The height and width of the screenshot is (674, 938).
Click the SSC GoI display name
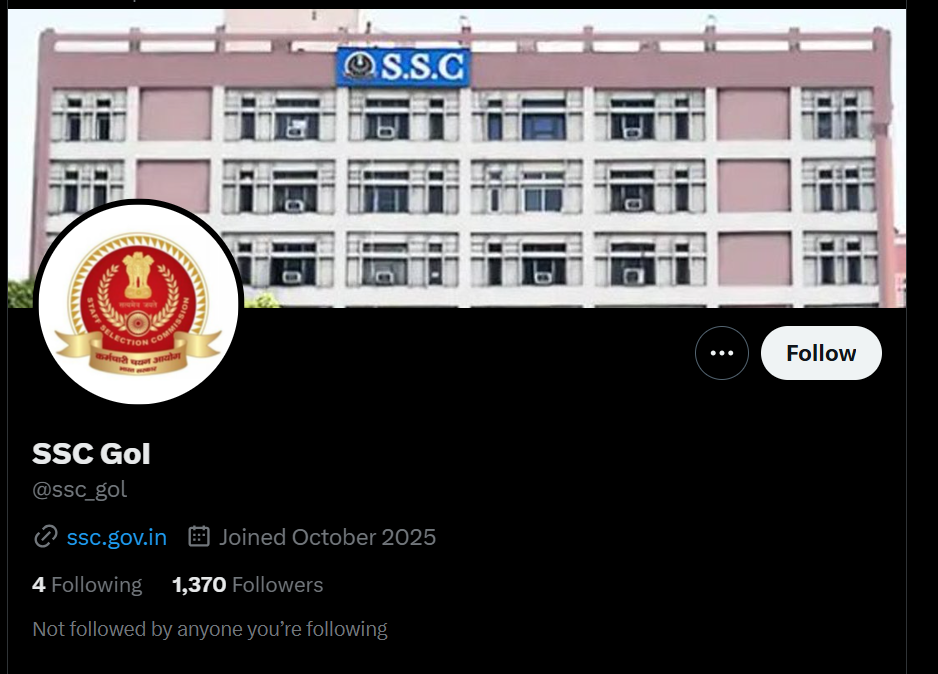tap(91, 453)
